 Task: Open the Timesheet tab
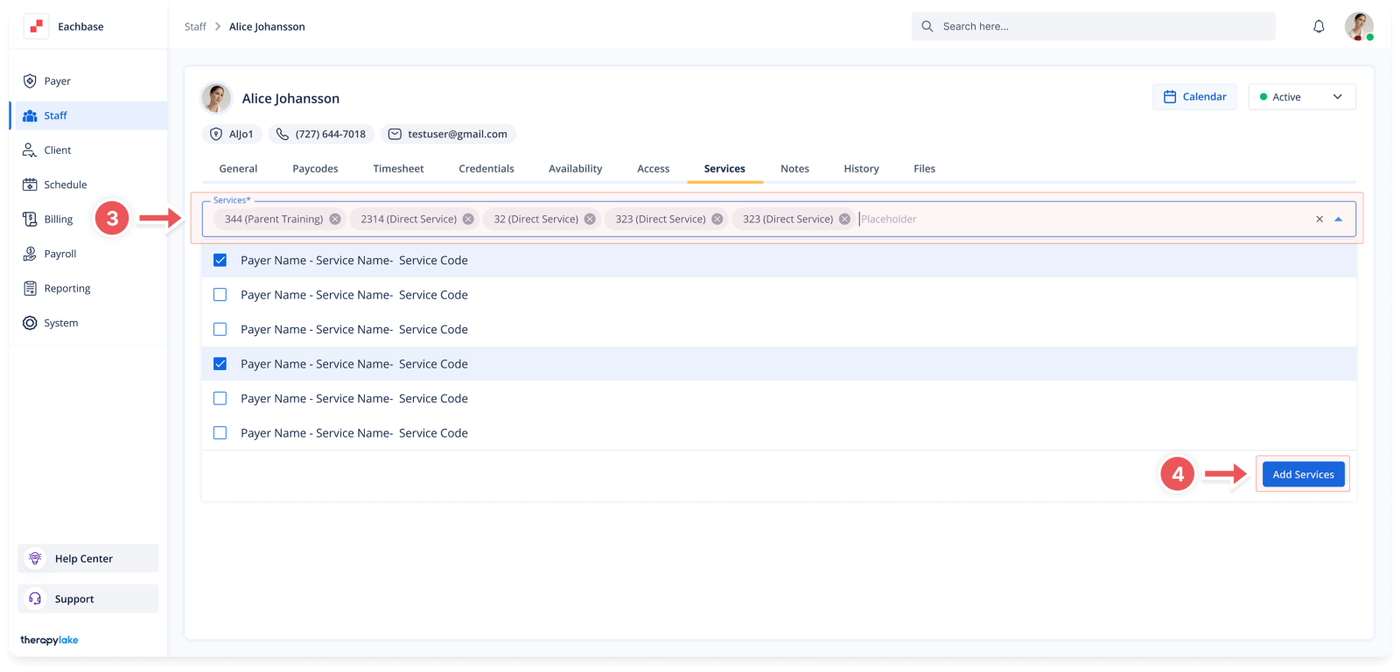tap(398, 169)
